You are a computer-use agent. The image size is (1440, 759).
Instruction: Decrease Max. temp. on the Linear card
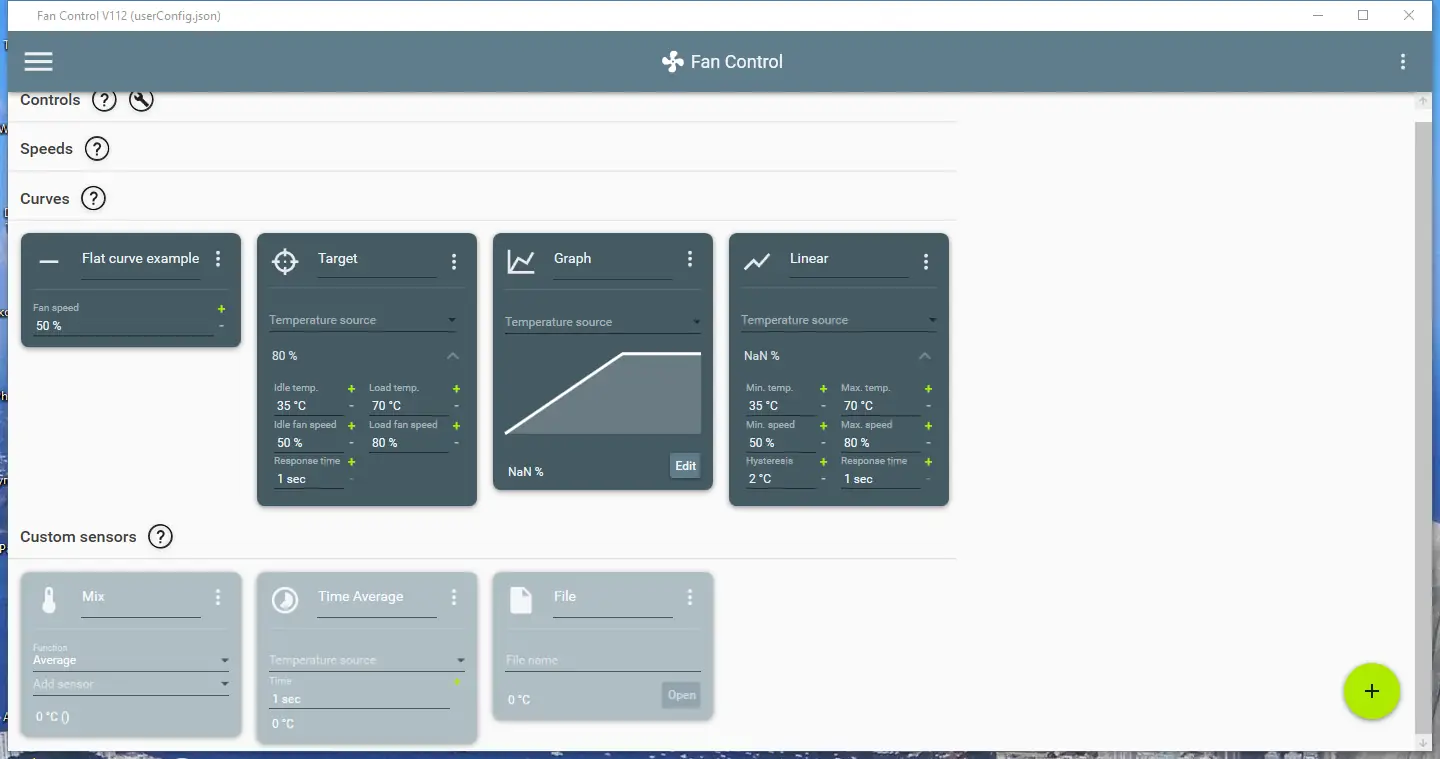[x=928, y=406]
